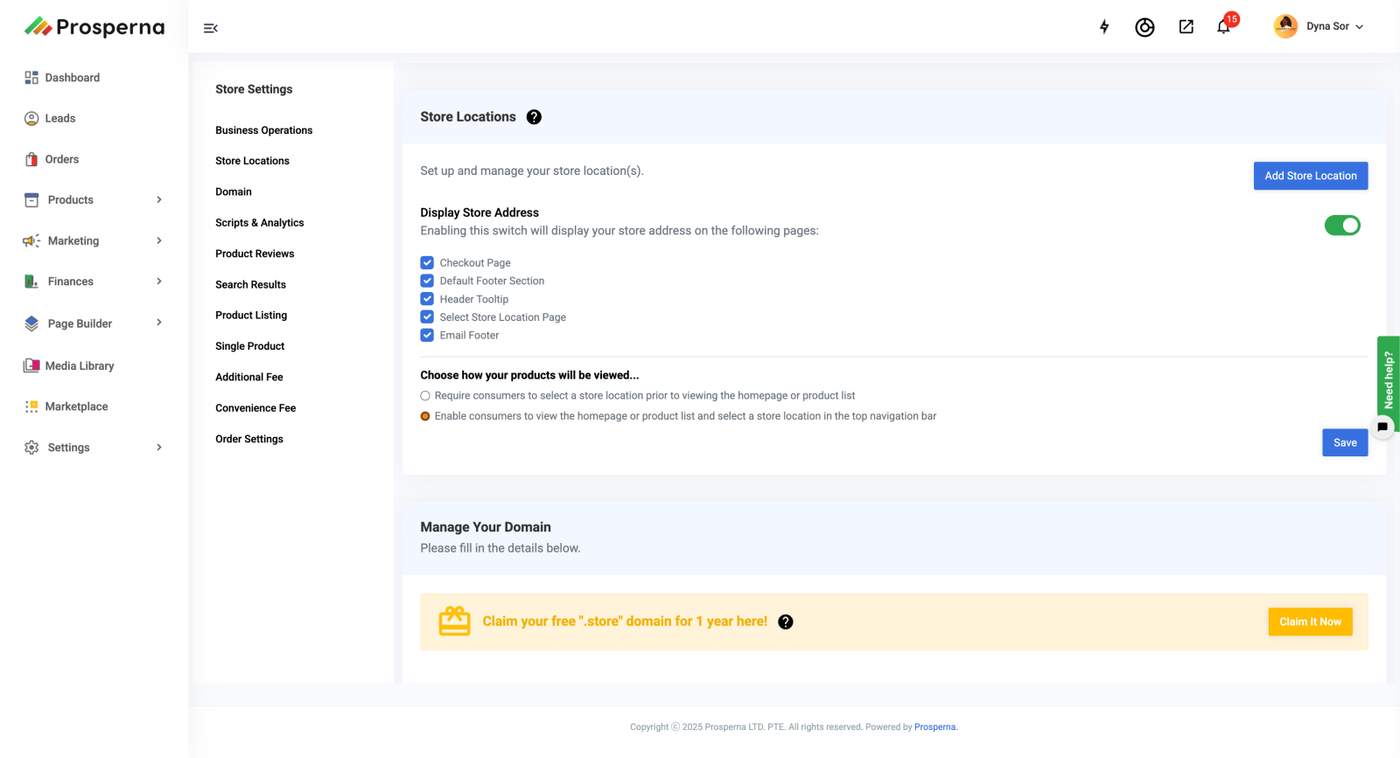This screenshot has height=758, width=1400.
Task: Open the Dyna Sor account dropdown
Action: click(1319, 27)
